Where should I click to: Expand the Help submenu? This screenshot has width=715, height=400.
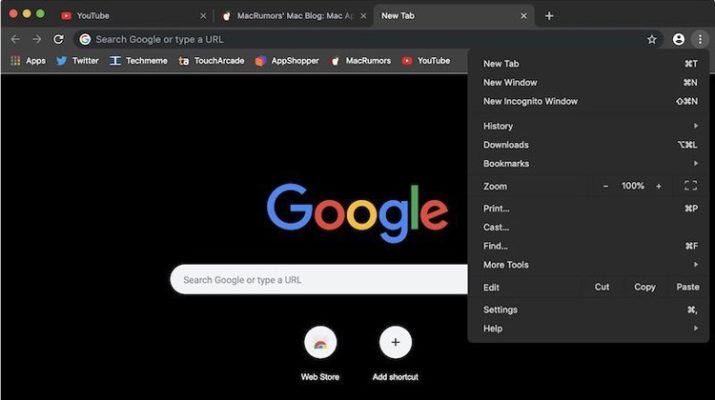[591, 328]
